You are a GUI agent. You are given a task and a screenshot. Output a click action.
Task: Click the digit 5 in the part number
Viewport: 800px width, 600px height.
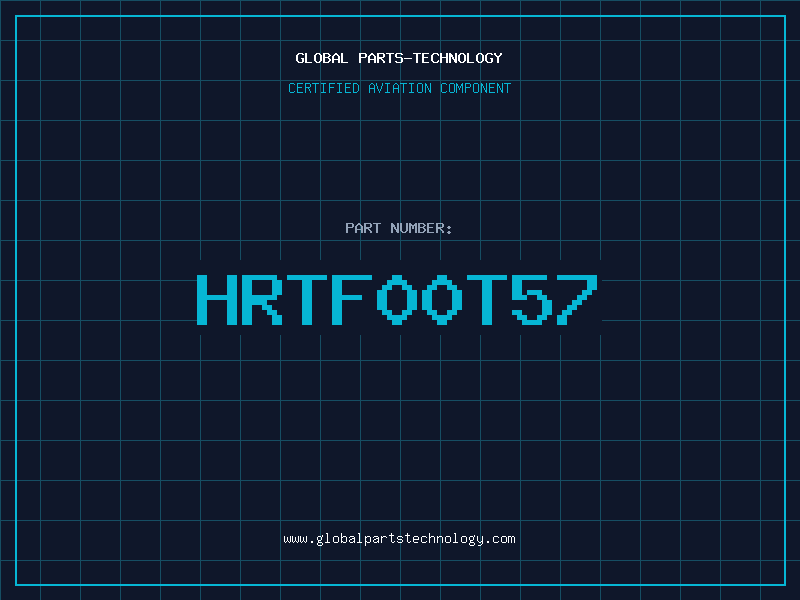click(533, 298)
